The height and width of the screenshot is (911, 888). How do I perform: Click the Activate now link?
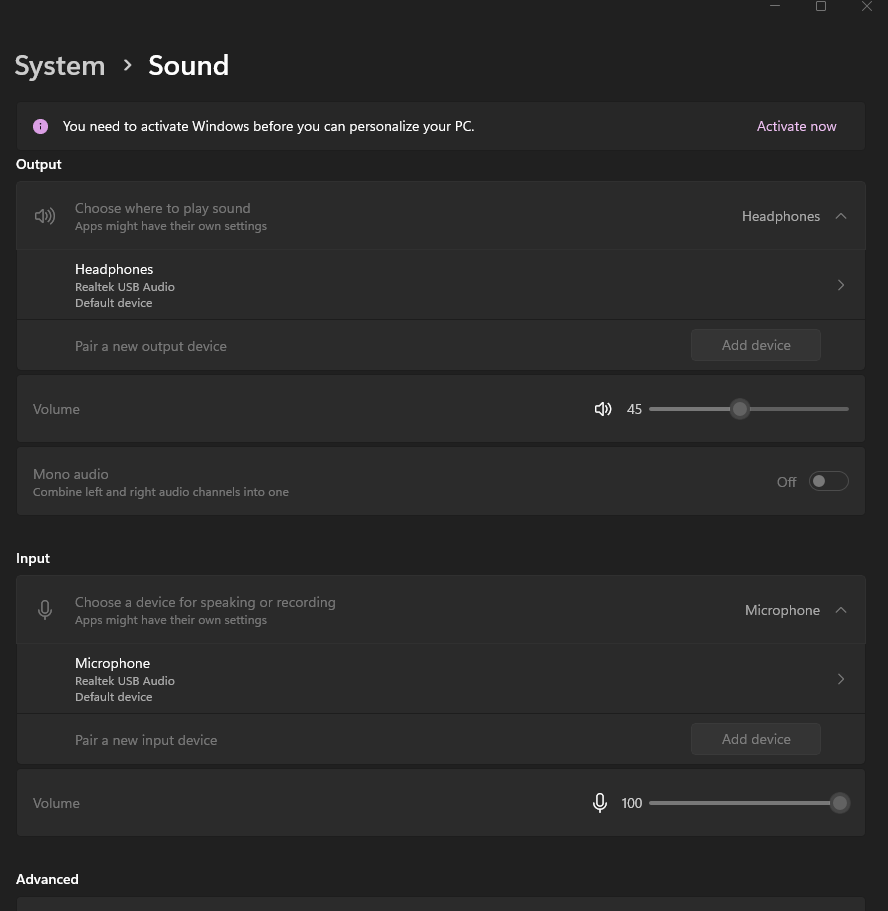(796, 126)
